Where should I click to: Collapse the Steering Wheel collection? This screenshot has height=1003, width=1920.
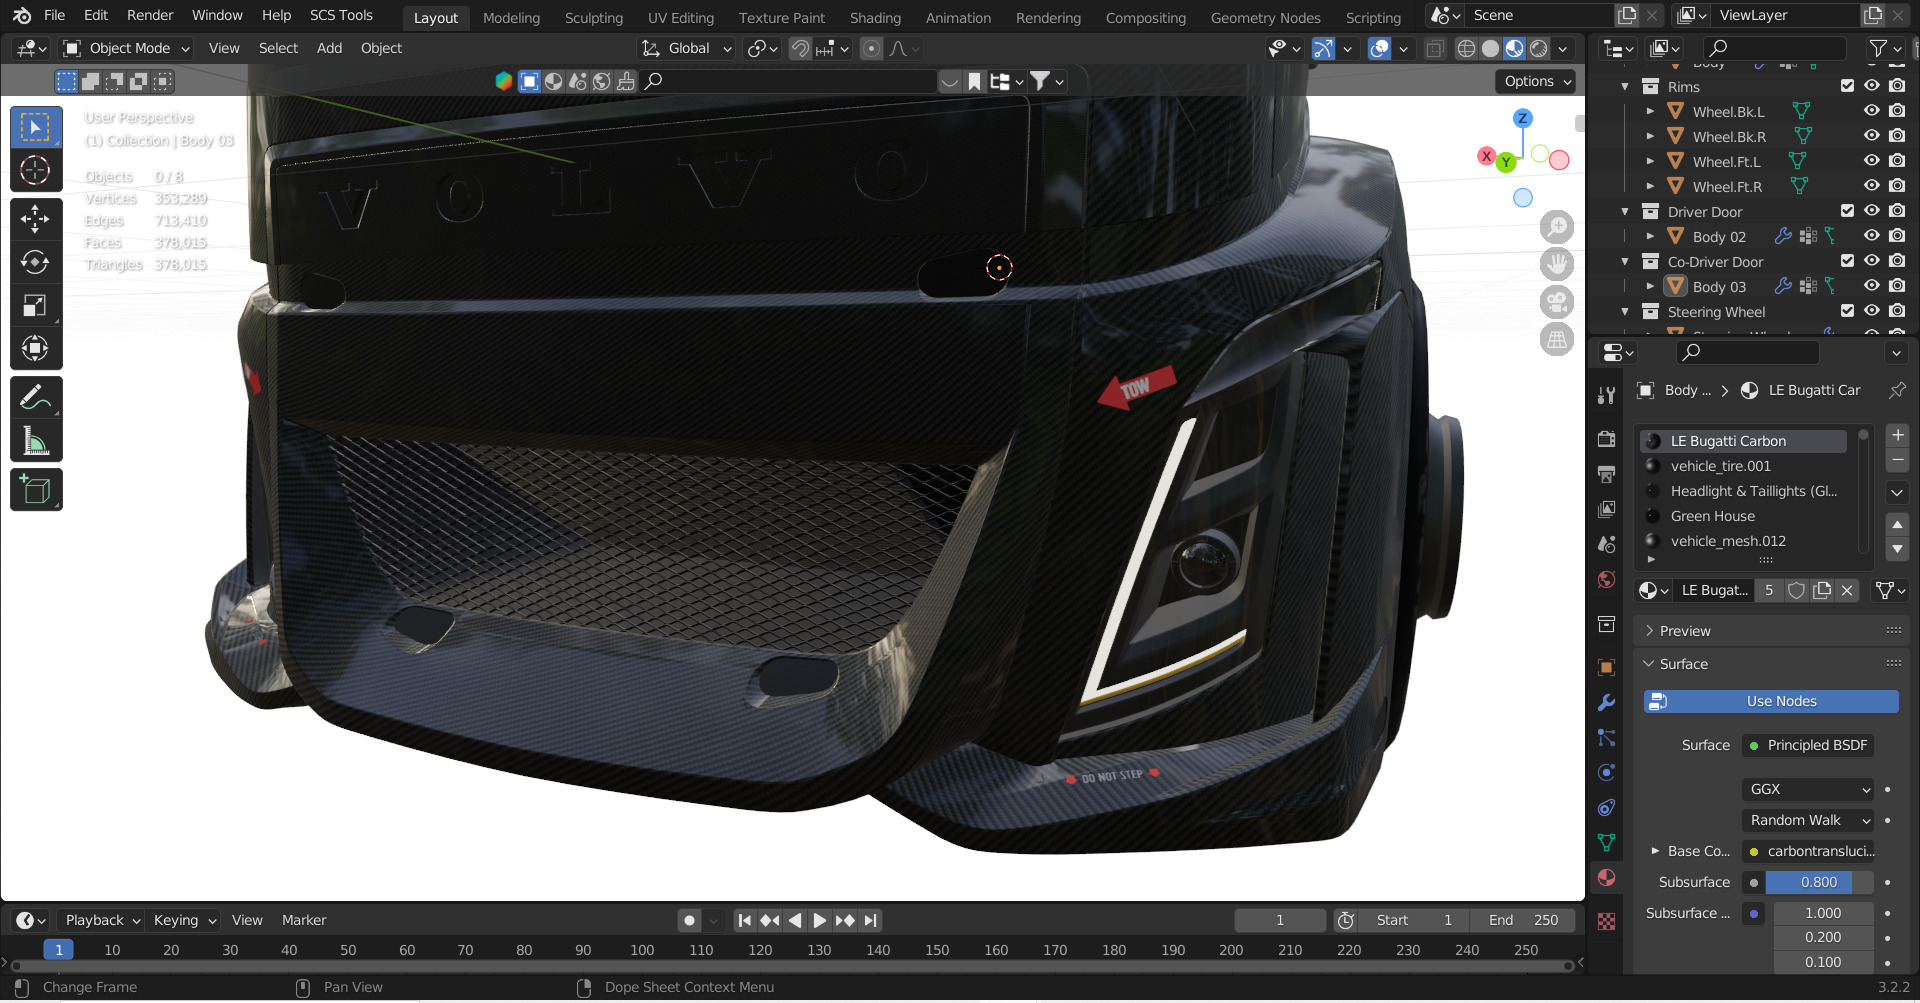pos(1625,311)
